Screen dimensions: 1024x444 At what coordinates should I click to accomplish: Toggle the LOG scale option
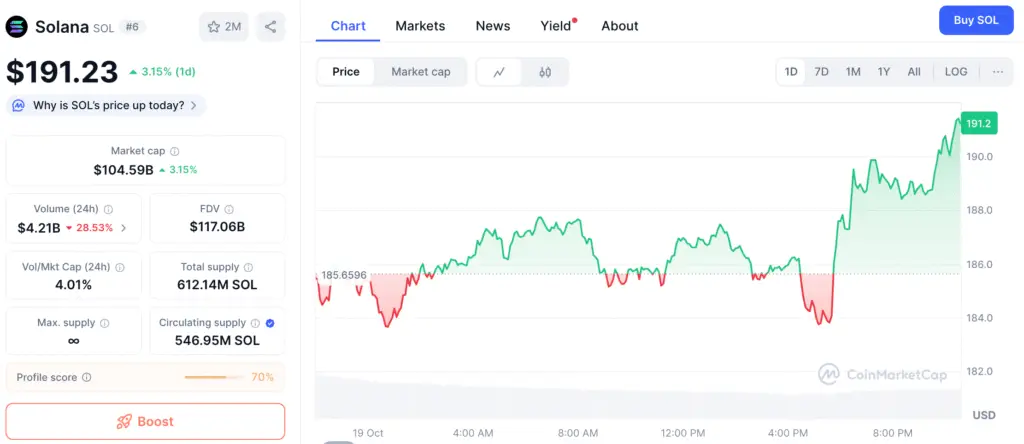956,72
